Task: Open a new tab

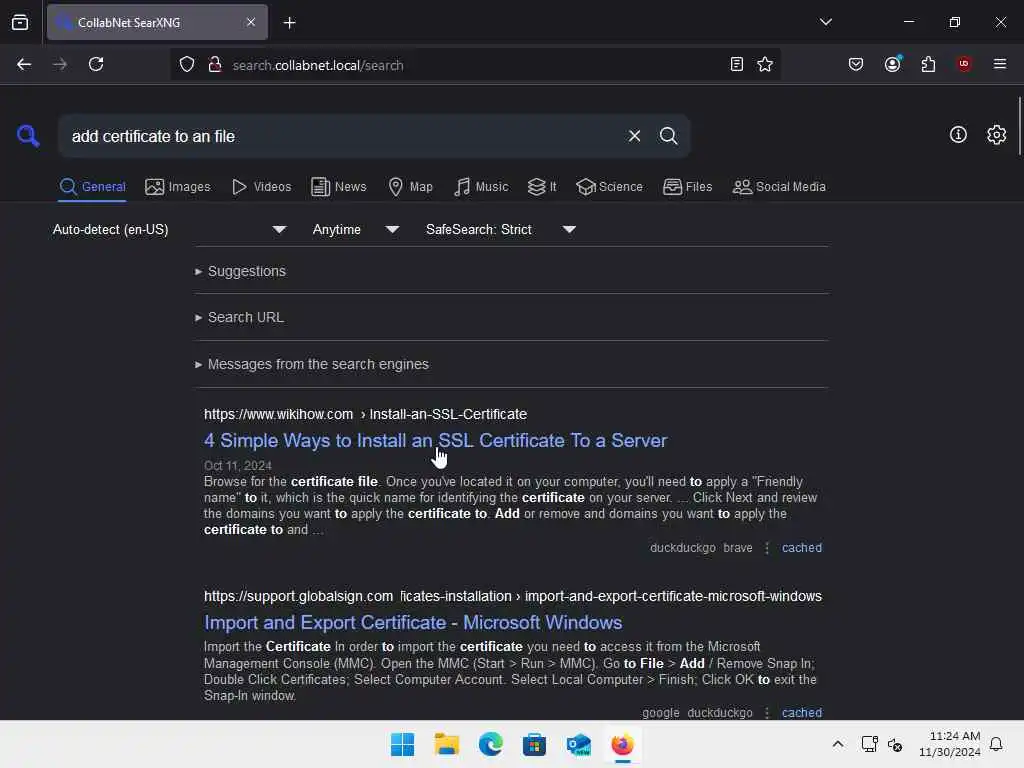Action: point(289,23)
